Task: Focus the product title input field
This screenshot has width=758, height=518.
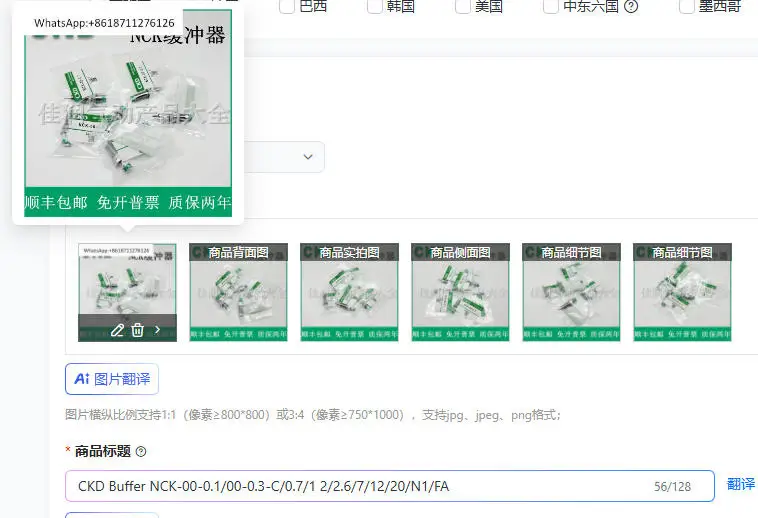Action: [390, 486]
